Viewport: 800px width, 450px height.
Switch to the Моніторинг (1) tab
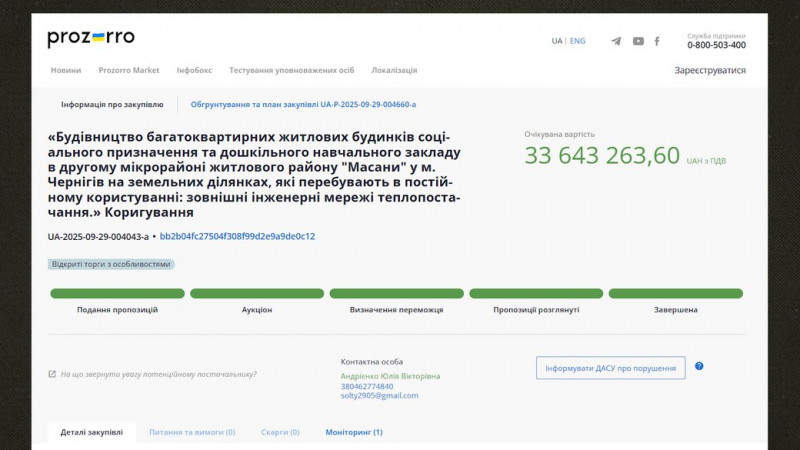tap(353, 432)
